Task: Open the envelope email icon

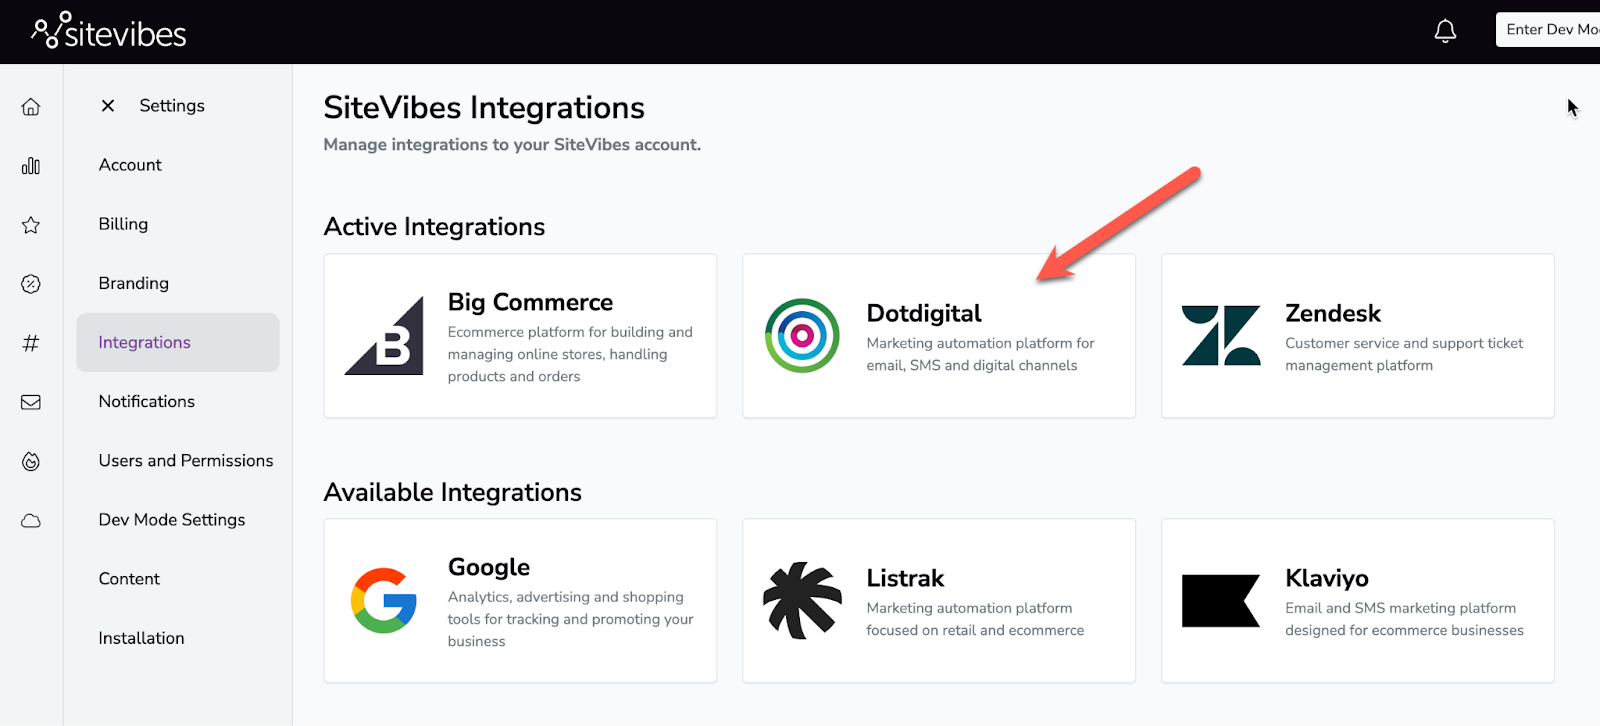Action: tap(31, 402)
